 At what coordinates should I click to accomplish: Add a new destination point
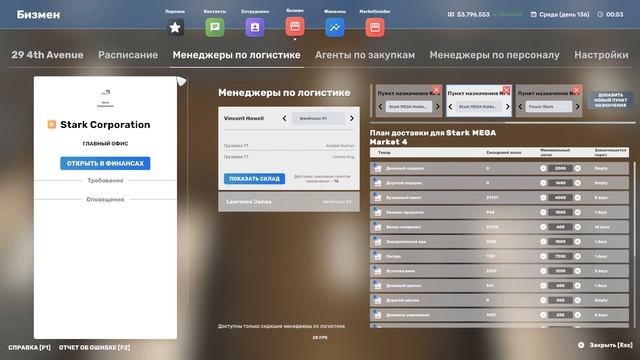pos(611,100)
